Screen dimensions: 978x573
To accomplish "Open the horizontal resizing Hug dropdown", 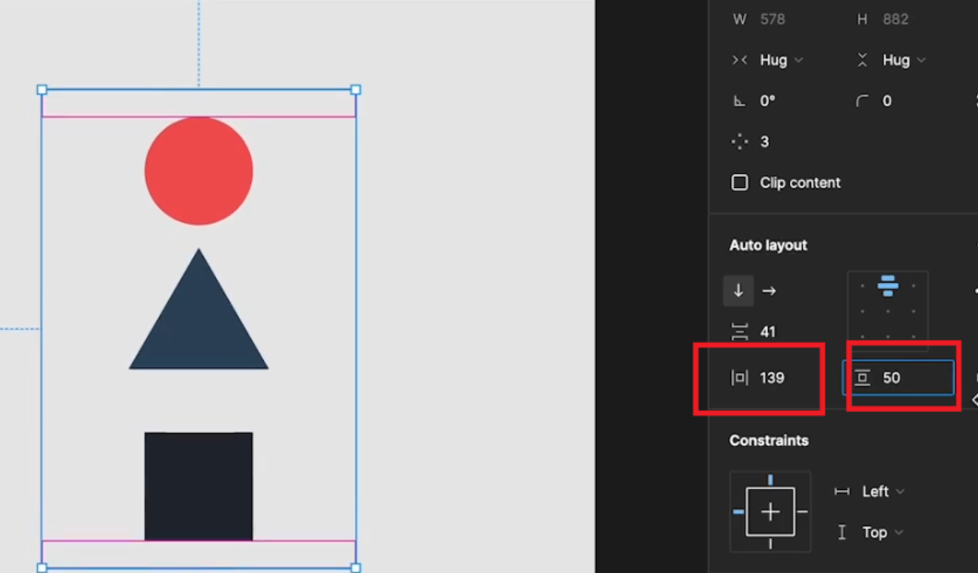I will (781, 60).
